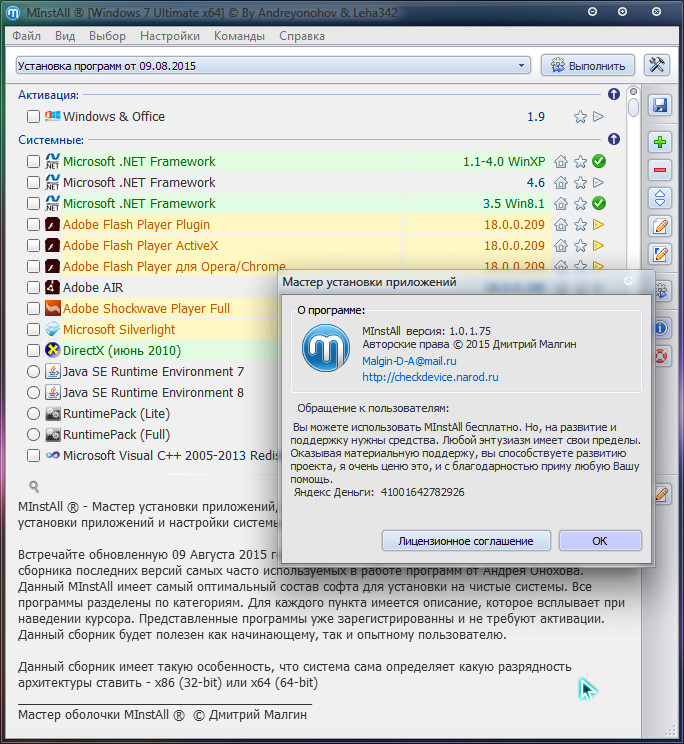Click the program list vertical scrollbar thumb
This screenshot has width=684, height=744.
633,107
